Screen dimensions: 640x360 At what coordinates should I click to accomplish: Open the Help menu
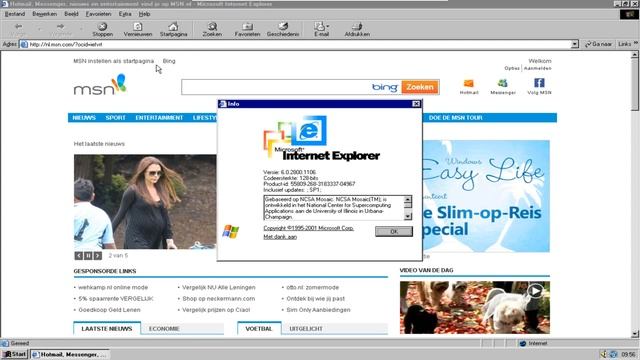144,14
